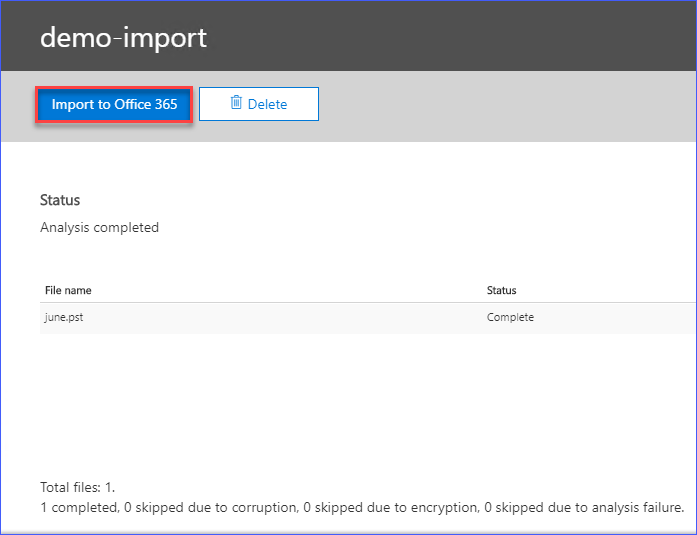The width and height of the screenshot is (697, 535).
Task: Click the File name column header
Action: pos(68,291)
